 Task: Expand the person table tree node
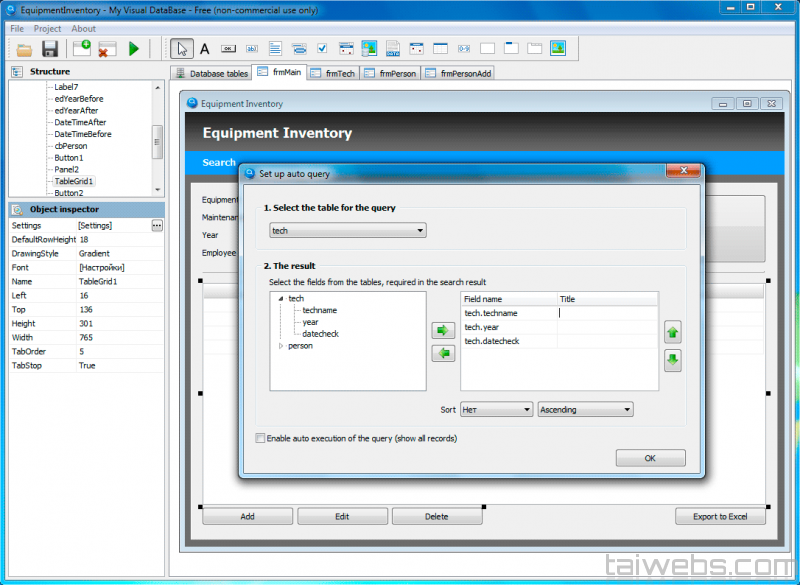click(x=280, y=346)
